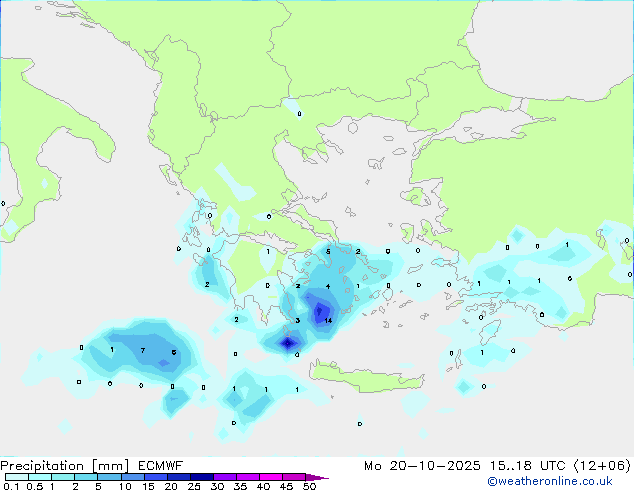The width and height of the screenshot is (634, 490).
Task: Select the 40–45 mm bright pink legend box
Action: (x=271, y=477)
